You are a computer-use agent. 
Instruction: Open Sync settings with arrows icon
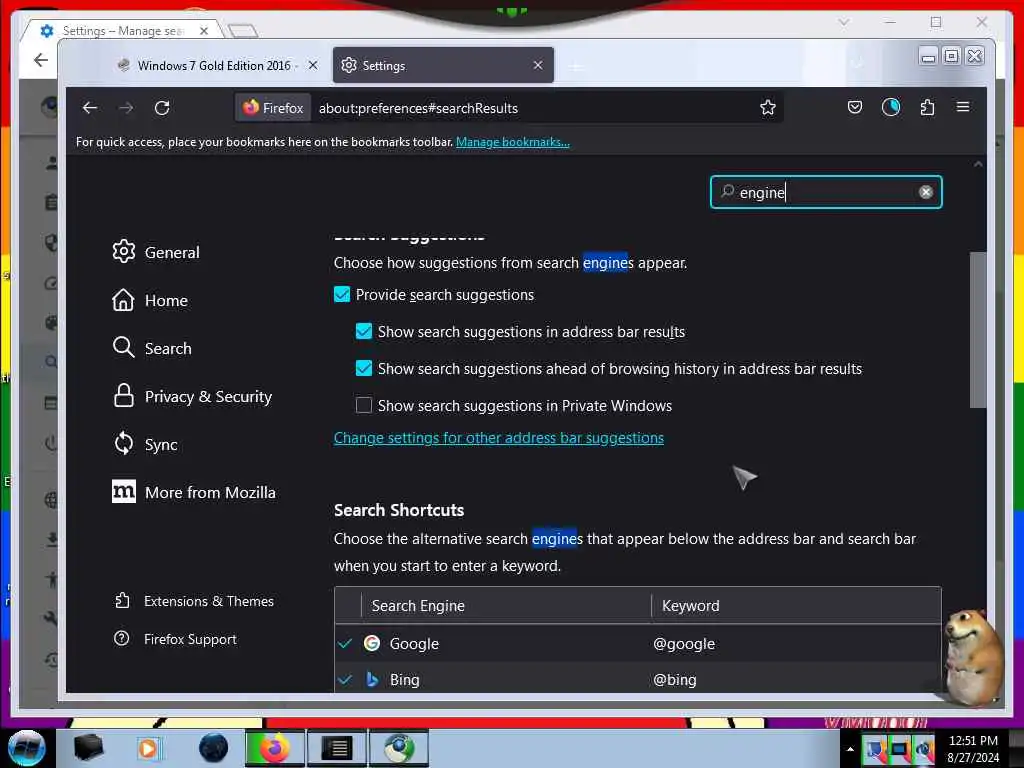point(123,443)
